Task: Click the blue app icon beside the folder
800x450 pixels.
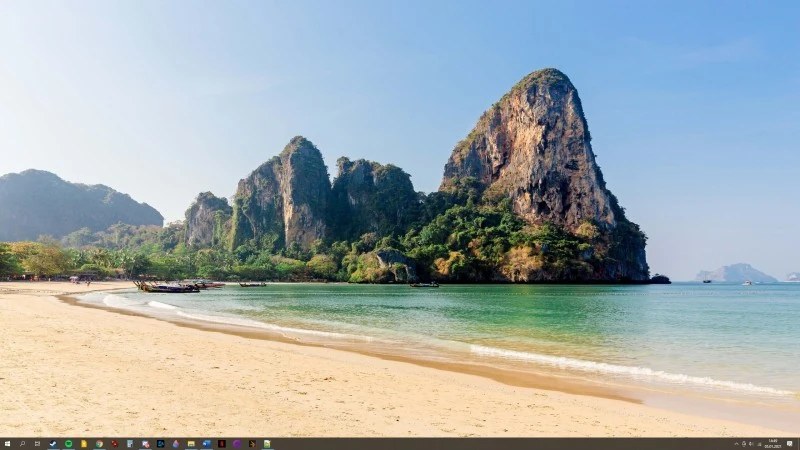Action: click(x=206, y=443)
